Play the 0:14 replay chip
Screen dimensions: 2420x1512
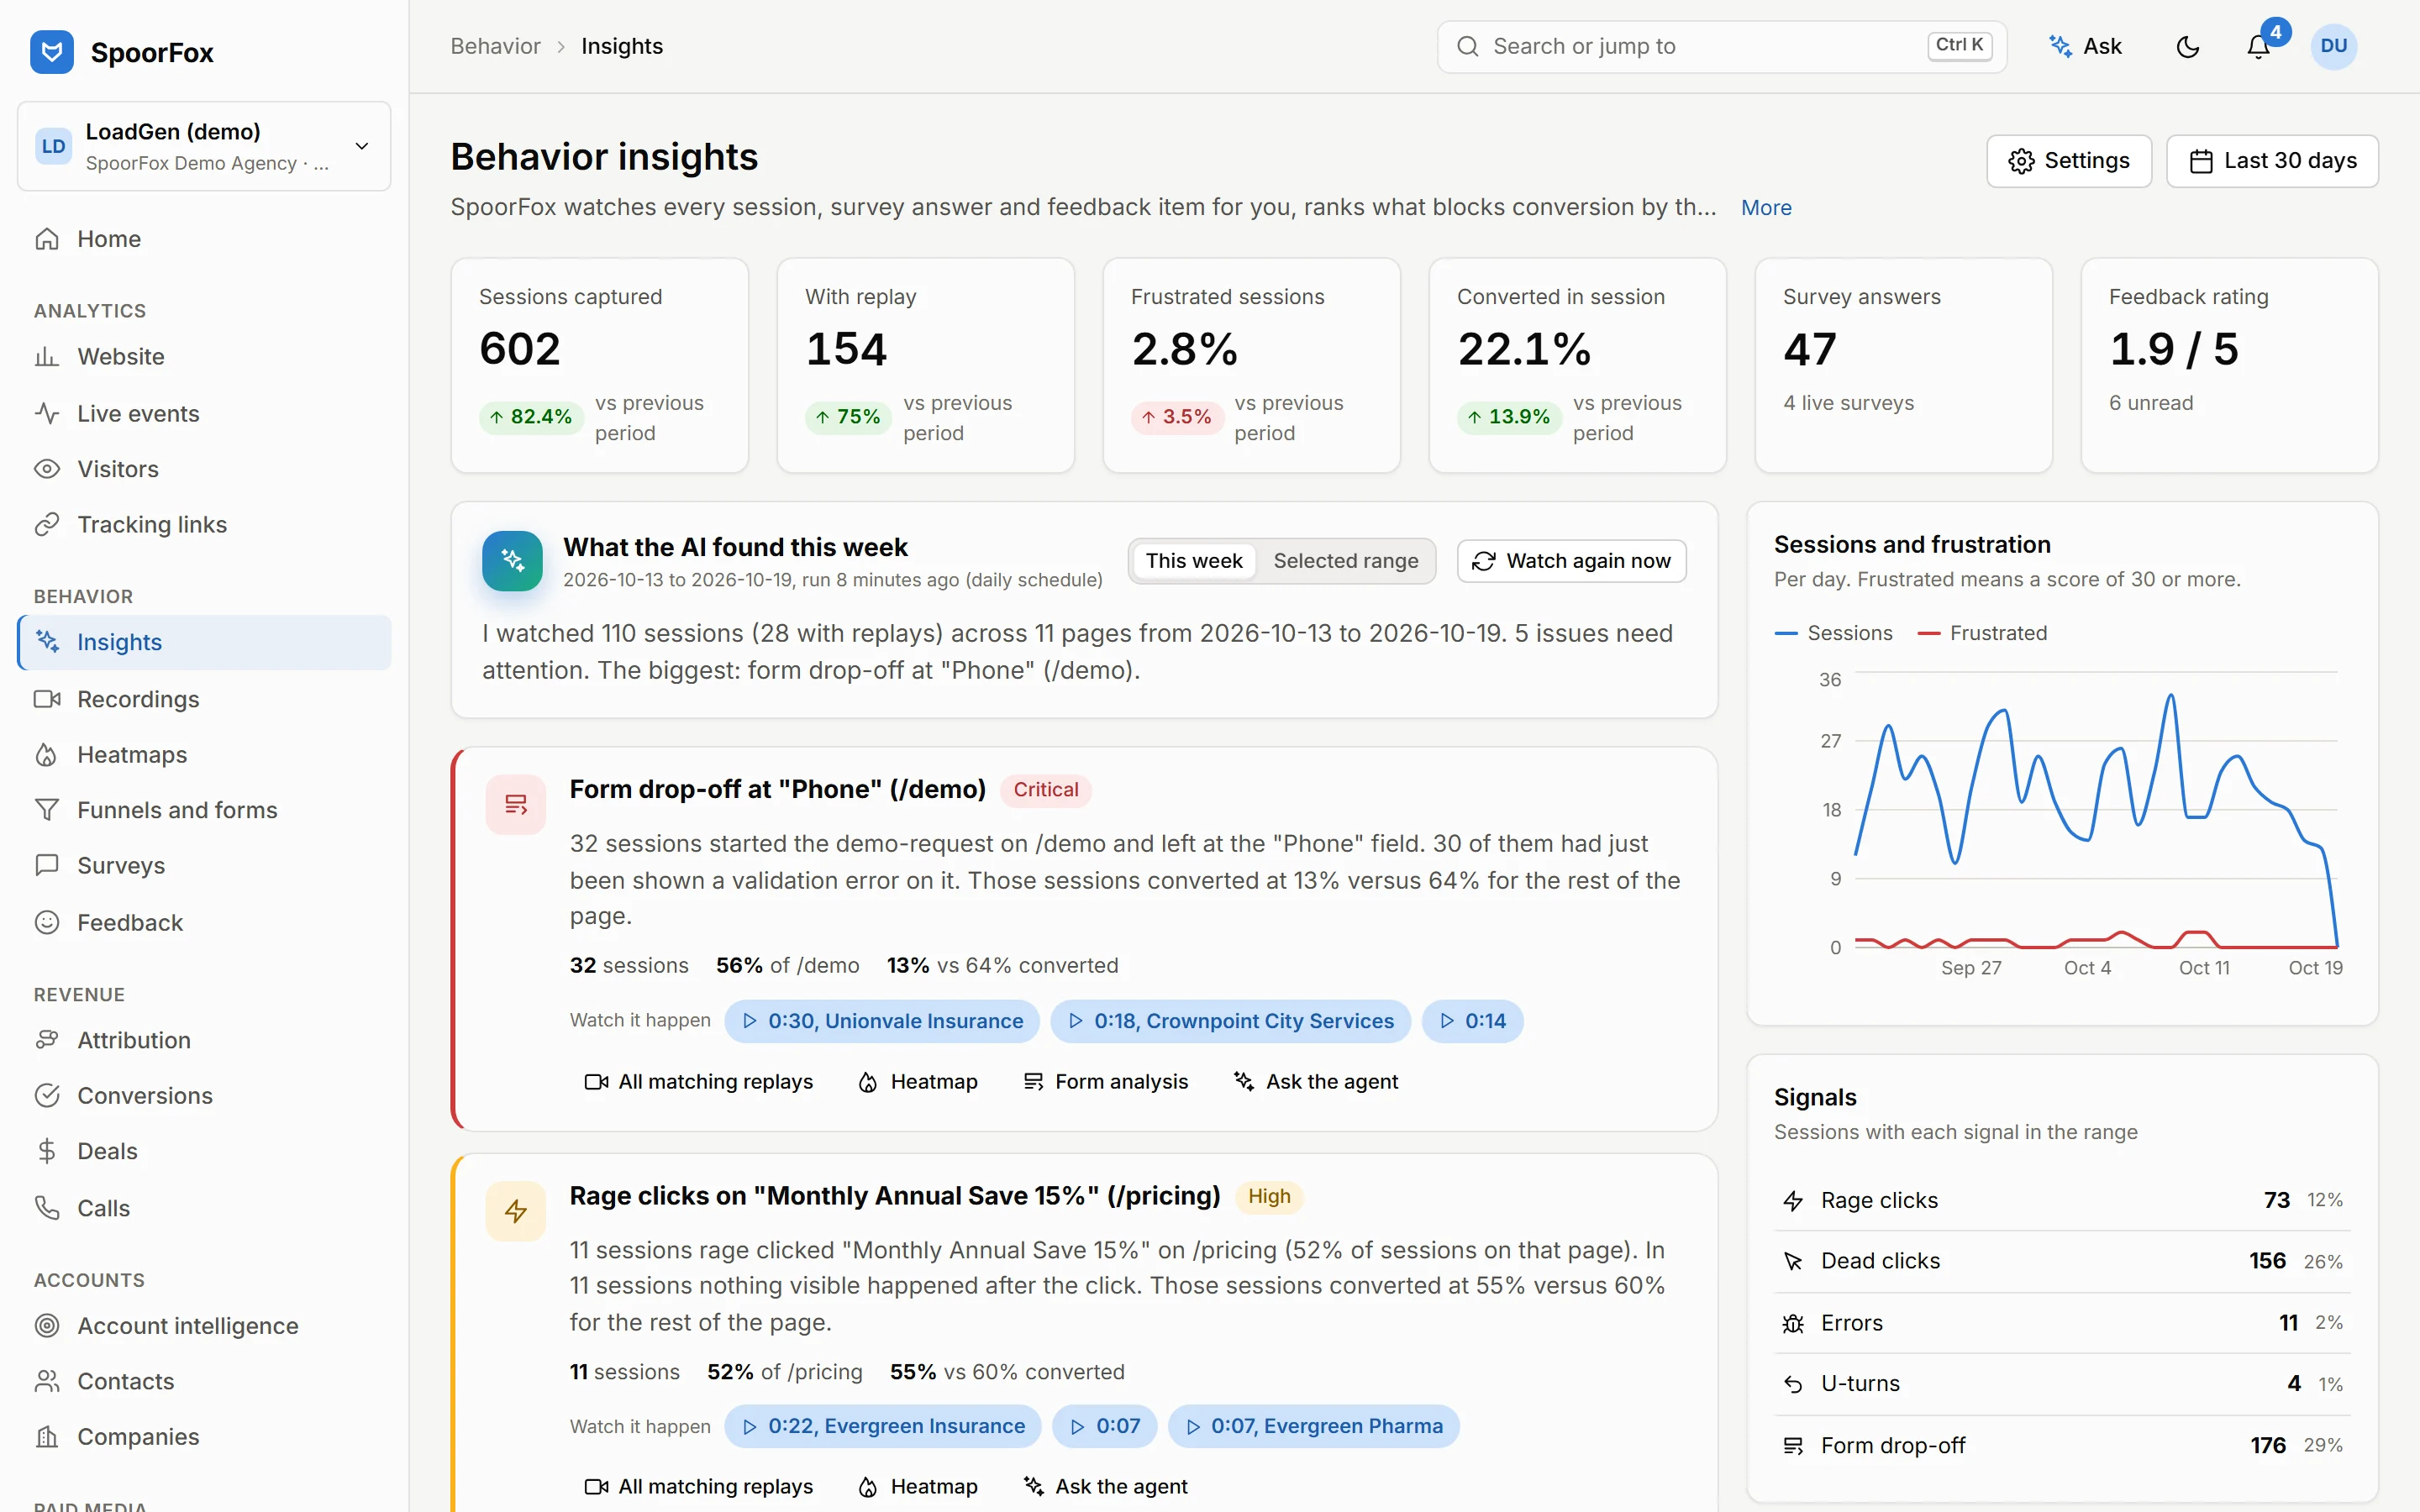[x=1472, y=1021]
